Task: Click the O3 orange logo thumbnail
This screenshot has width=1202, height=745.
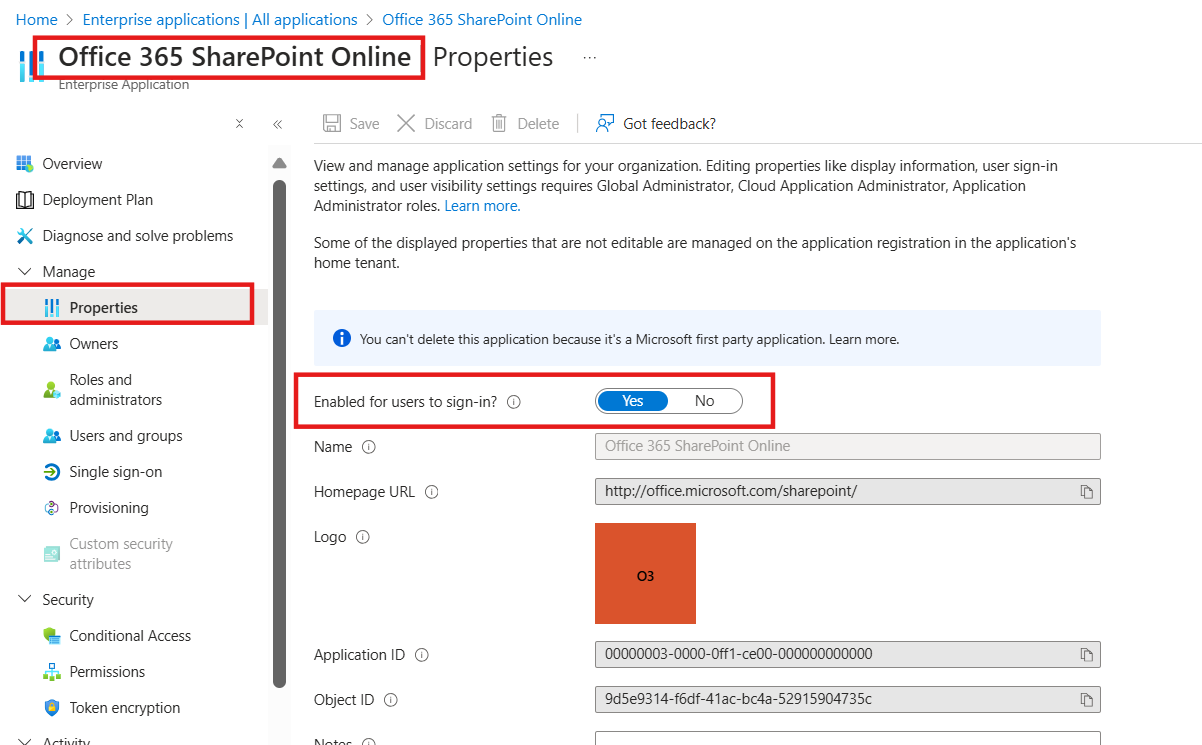Action: click(645, 574)
